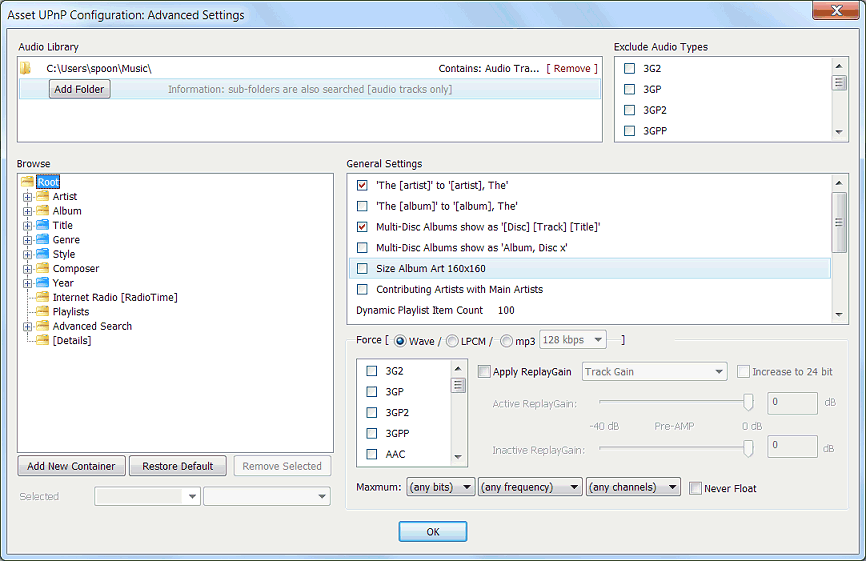Select the Internet Radio [RadioTime] folder icon
Image resolution: width=866 pixels, height=561 pixels.
(43, 297)
